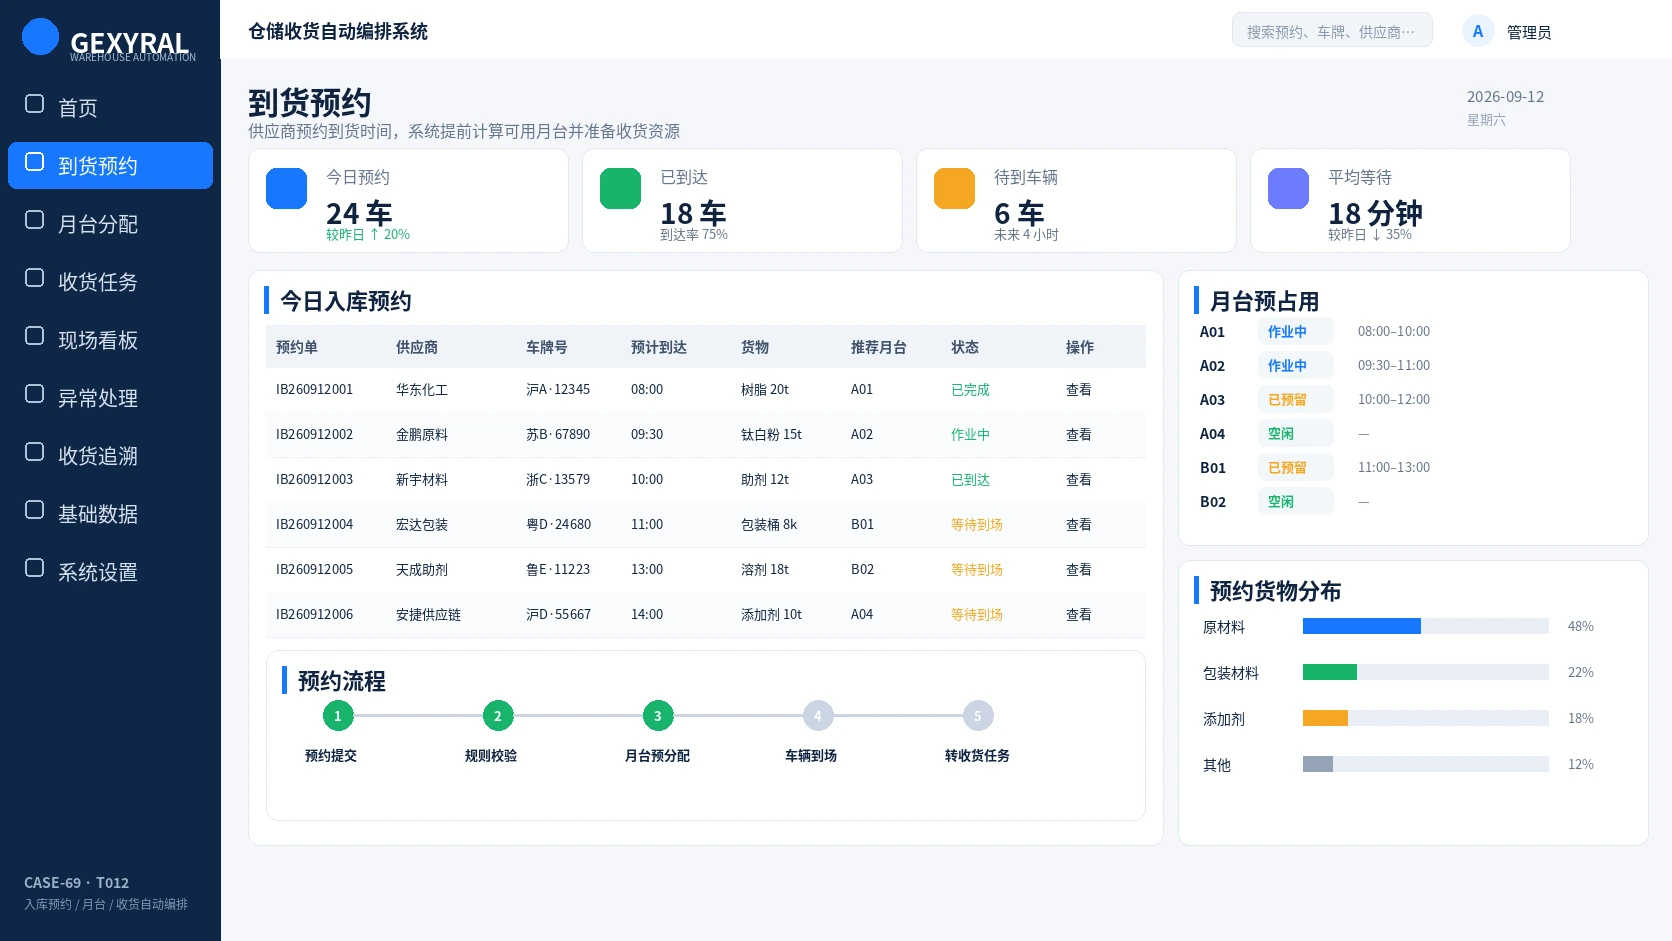Select 异常处理 in the navigation

pos(110,398)
